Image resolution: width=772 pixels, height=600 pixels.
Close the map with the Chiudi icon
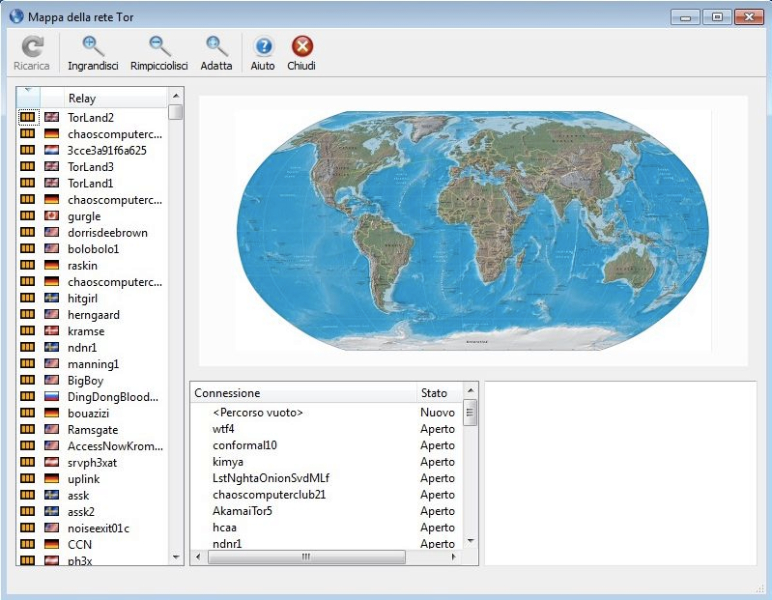301,46
